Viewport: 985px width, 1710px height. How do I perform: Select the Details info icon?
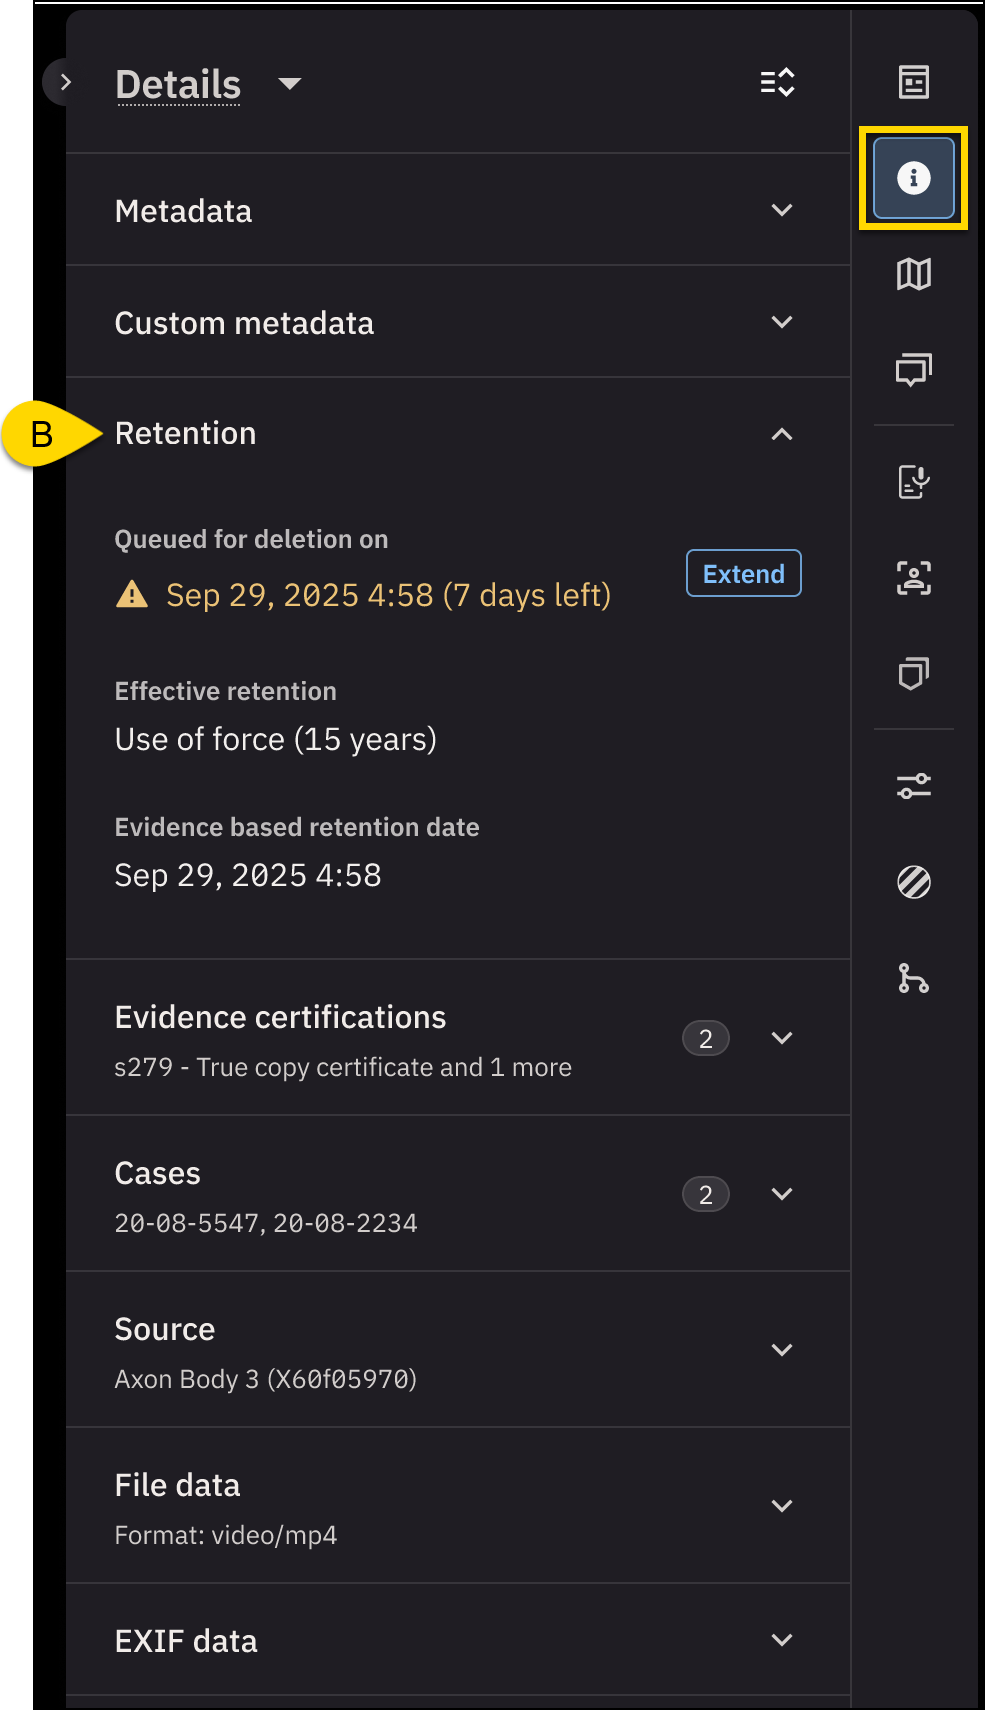[913, 178]
